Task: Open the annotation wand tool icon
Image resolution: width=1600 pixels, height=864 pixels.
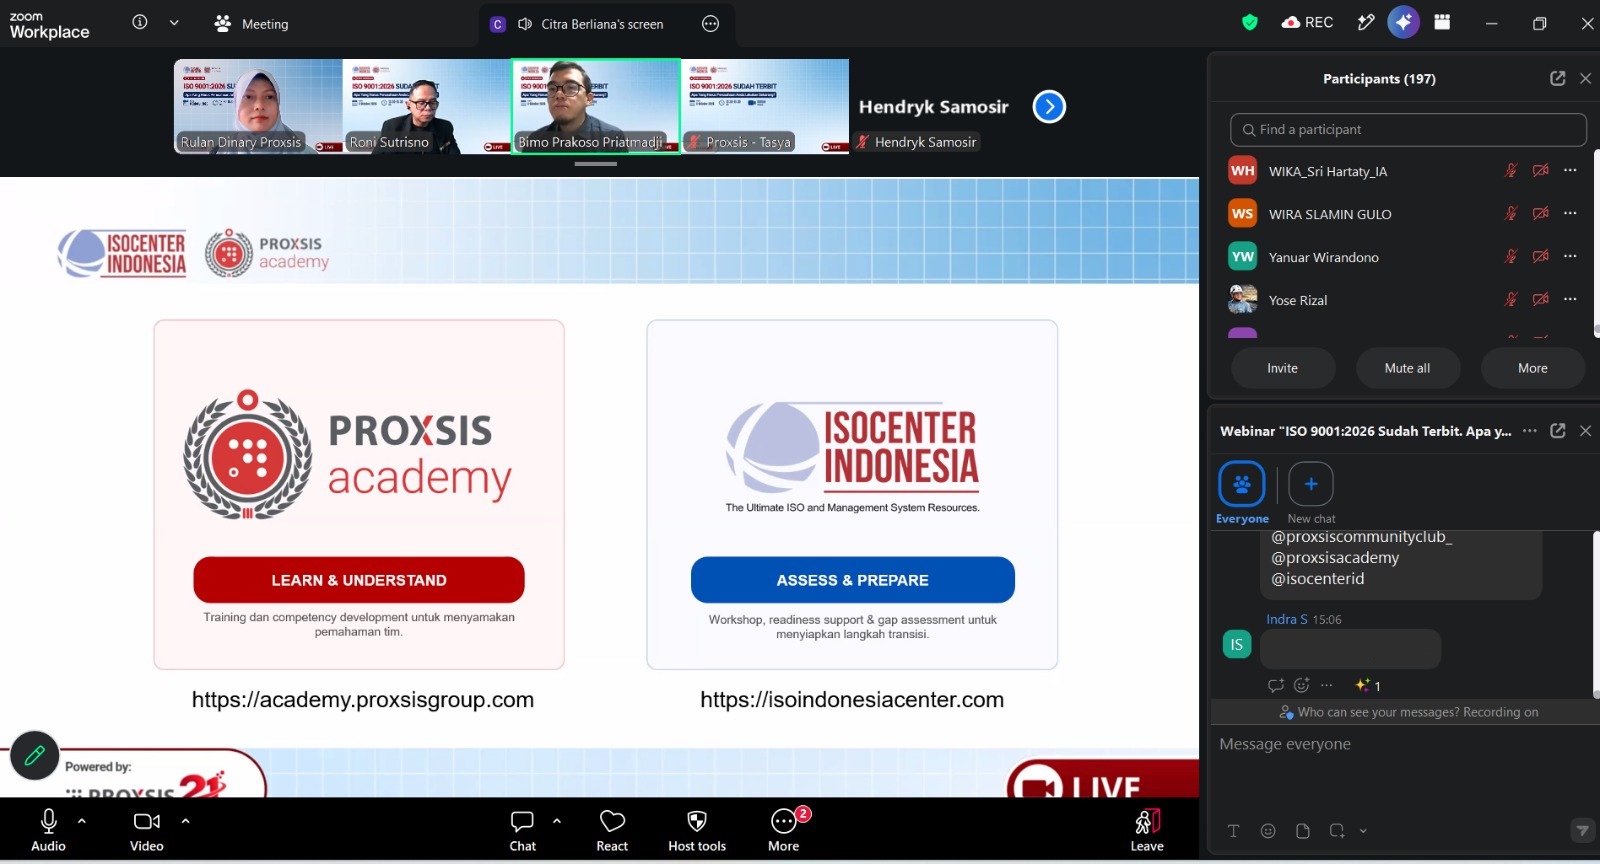Action: [1365, 22]
